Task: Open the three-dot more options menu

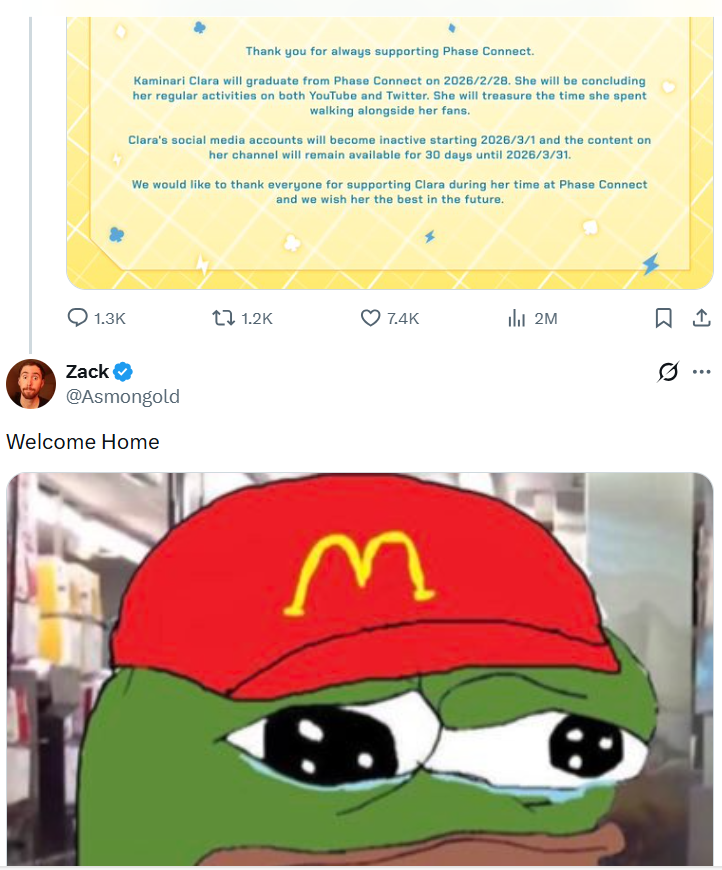Action: coord(701,372)
